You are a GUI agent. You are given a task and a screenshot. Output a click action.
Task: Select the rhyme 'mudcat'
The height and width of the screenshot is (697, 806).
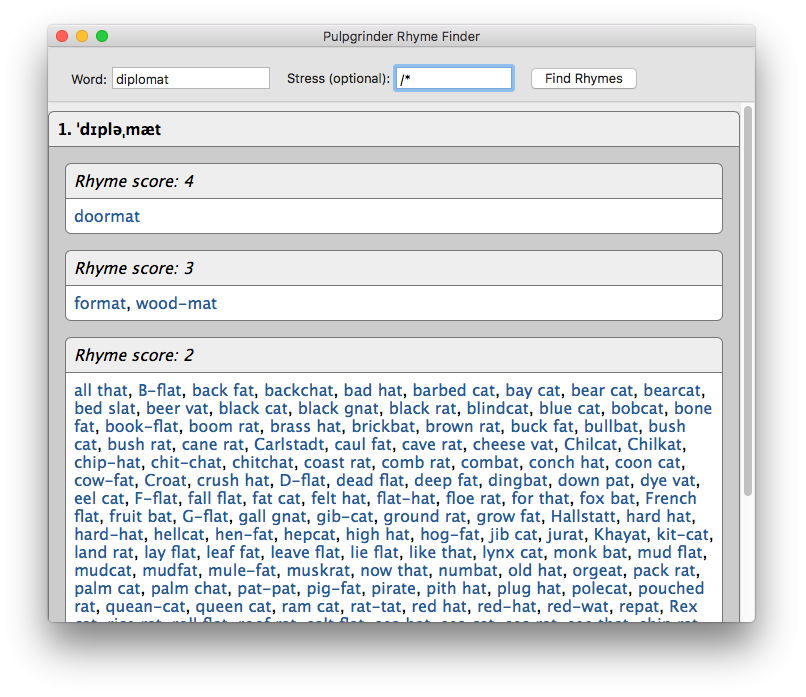[x=103, y=571]
